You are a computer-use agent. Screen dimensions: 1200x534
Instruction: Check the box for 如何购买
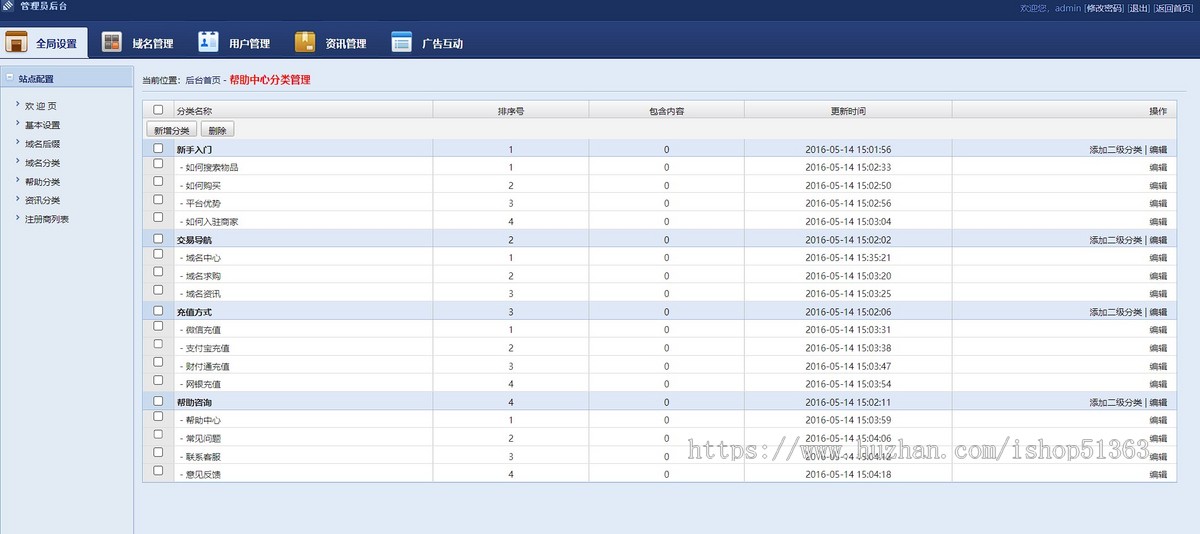(x=158, y=181)
